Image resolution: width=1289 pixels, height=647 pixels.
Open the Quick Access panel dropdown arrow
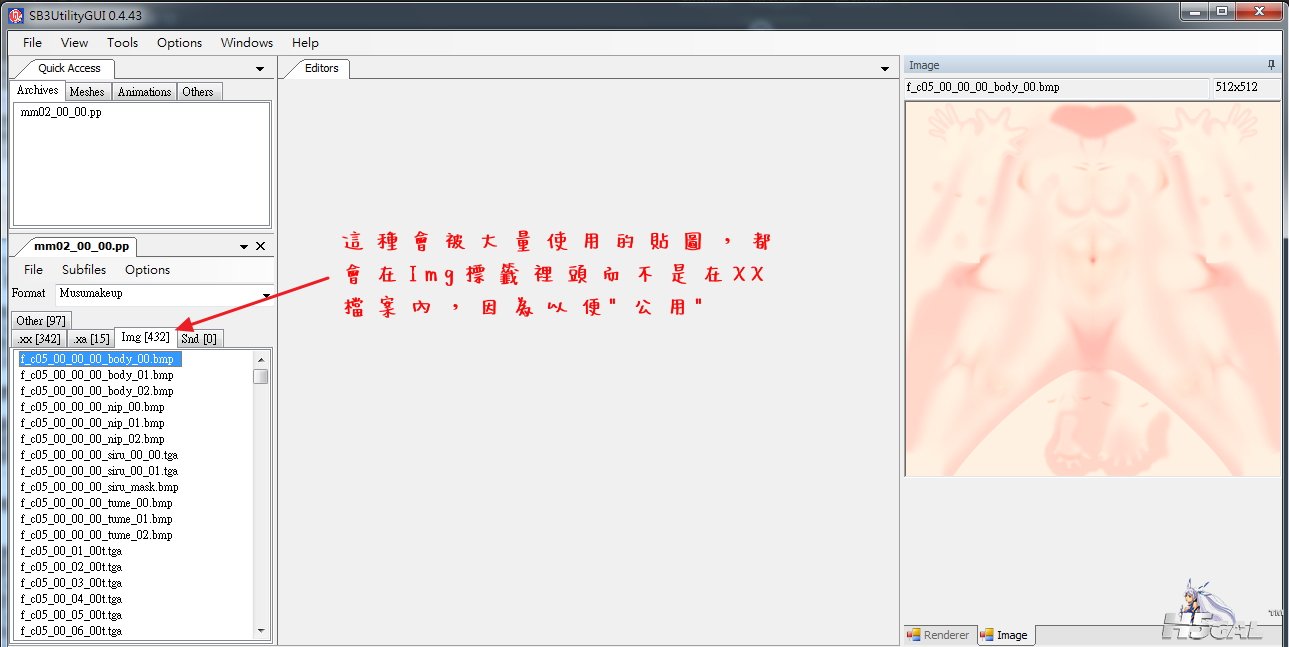point(260,69)
